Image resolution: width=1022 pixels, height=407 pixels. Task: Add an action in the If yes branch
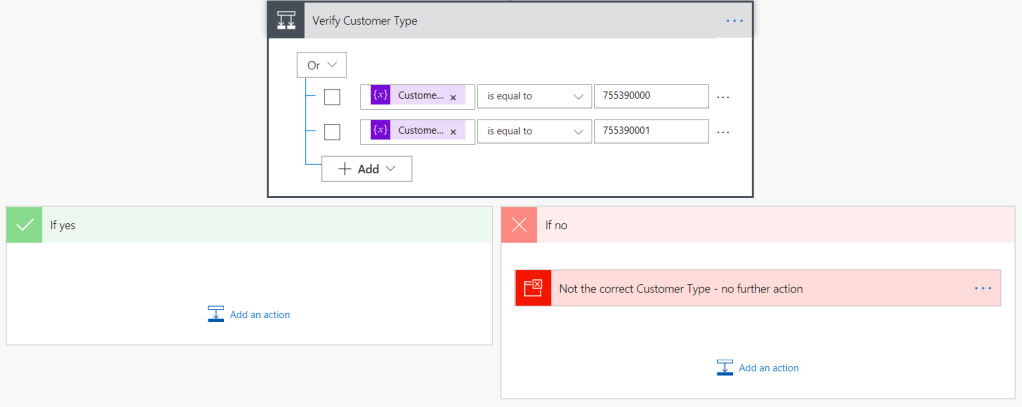(x=249, y=314)
